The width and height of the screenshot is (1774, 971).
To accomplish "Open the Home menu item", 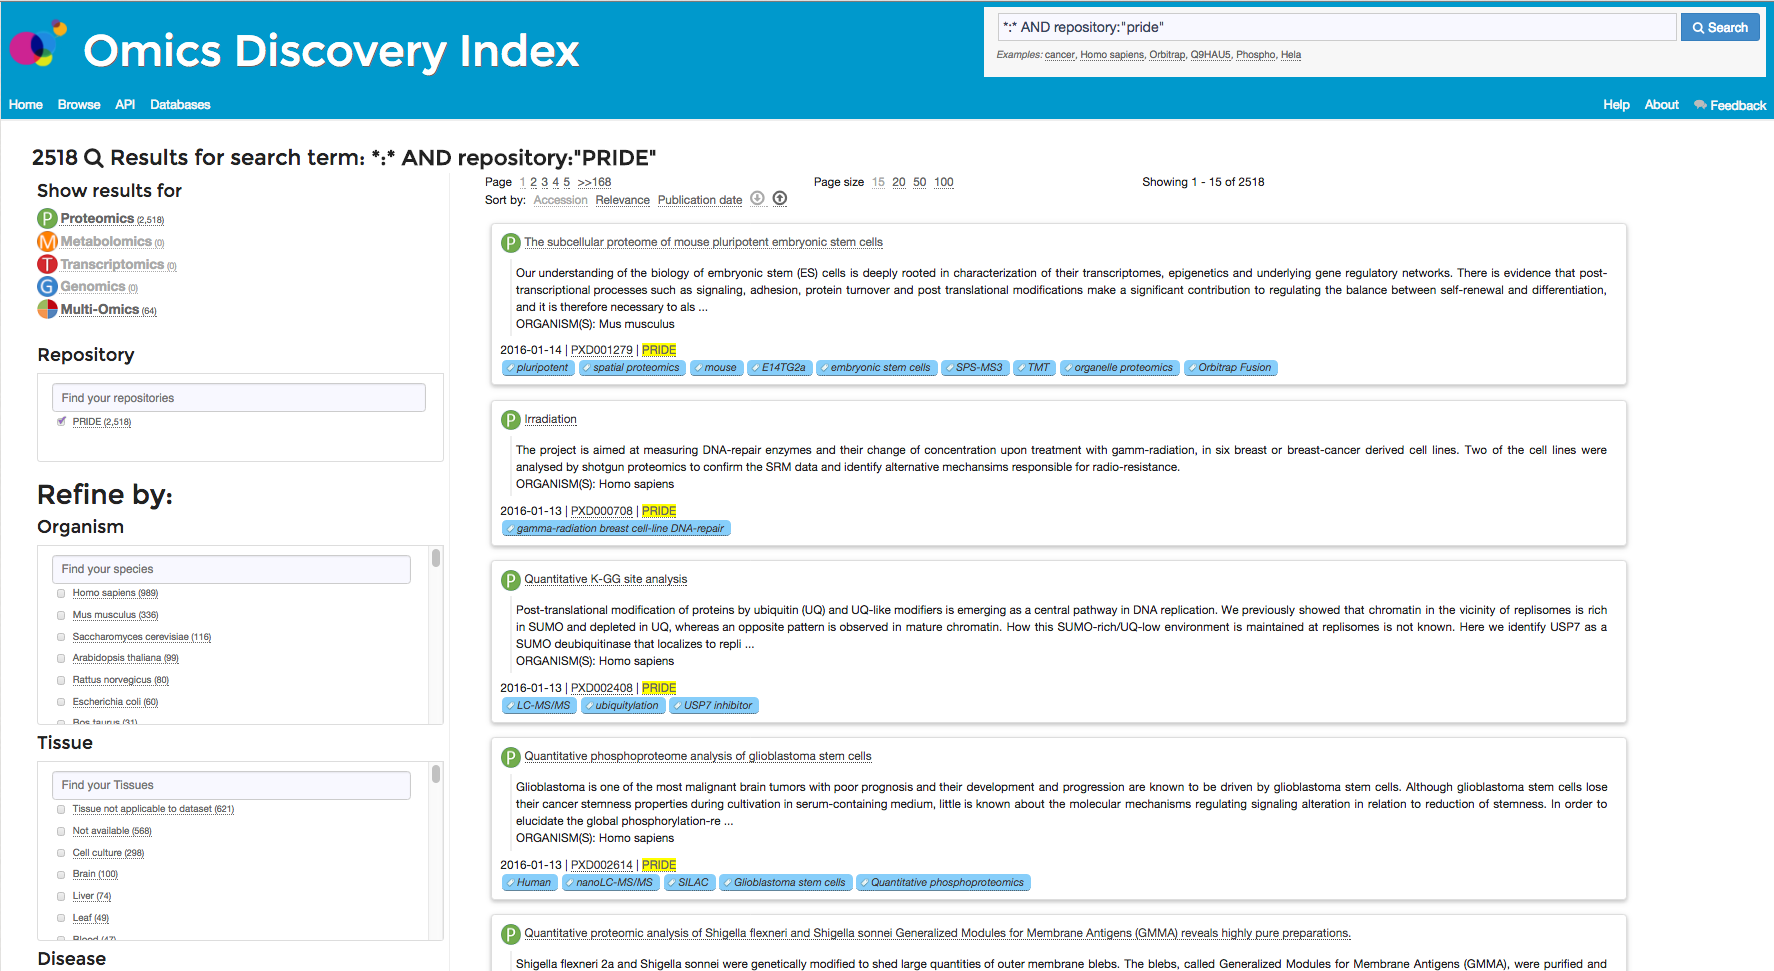I will (26, 104).
